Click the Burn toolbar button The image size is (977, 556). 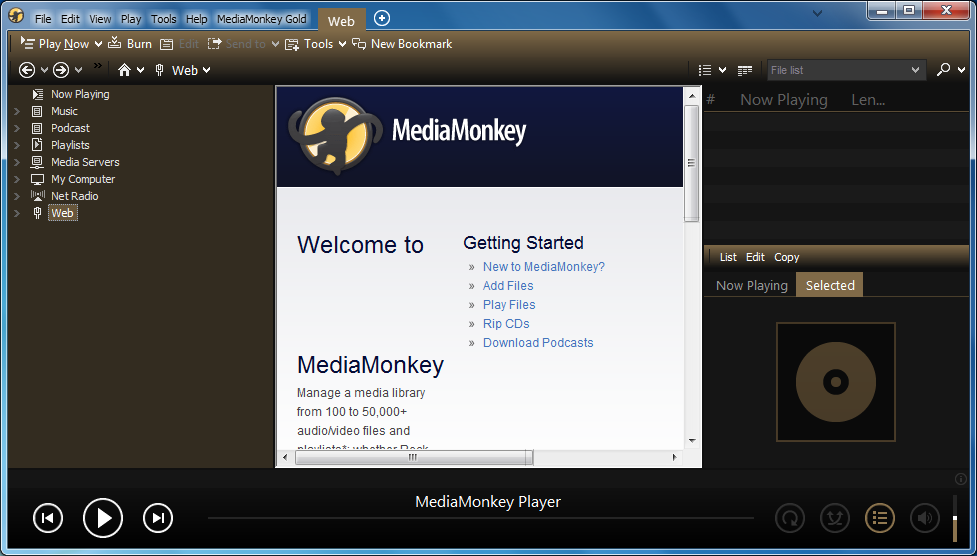coord(130,44)
